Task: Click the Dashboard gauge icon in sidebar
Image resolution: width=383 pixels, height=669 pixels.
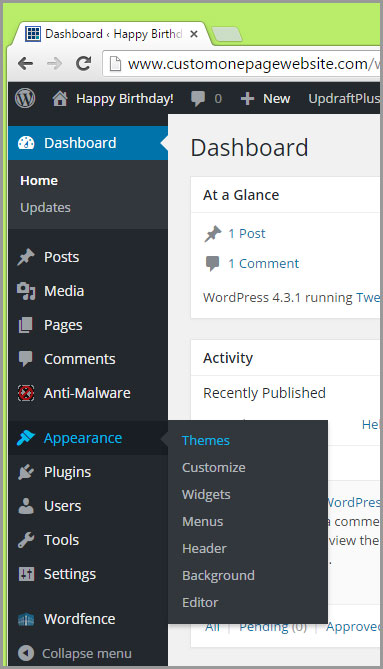Action: [26, 143]
